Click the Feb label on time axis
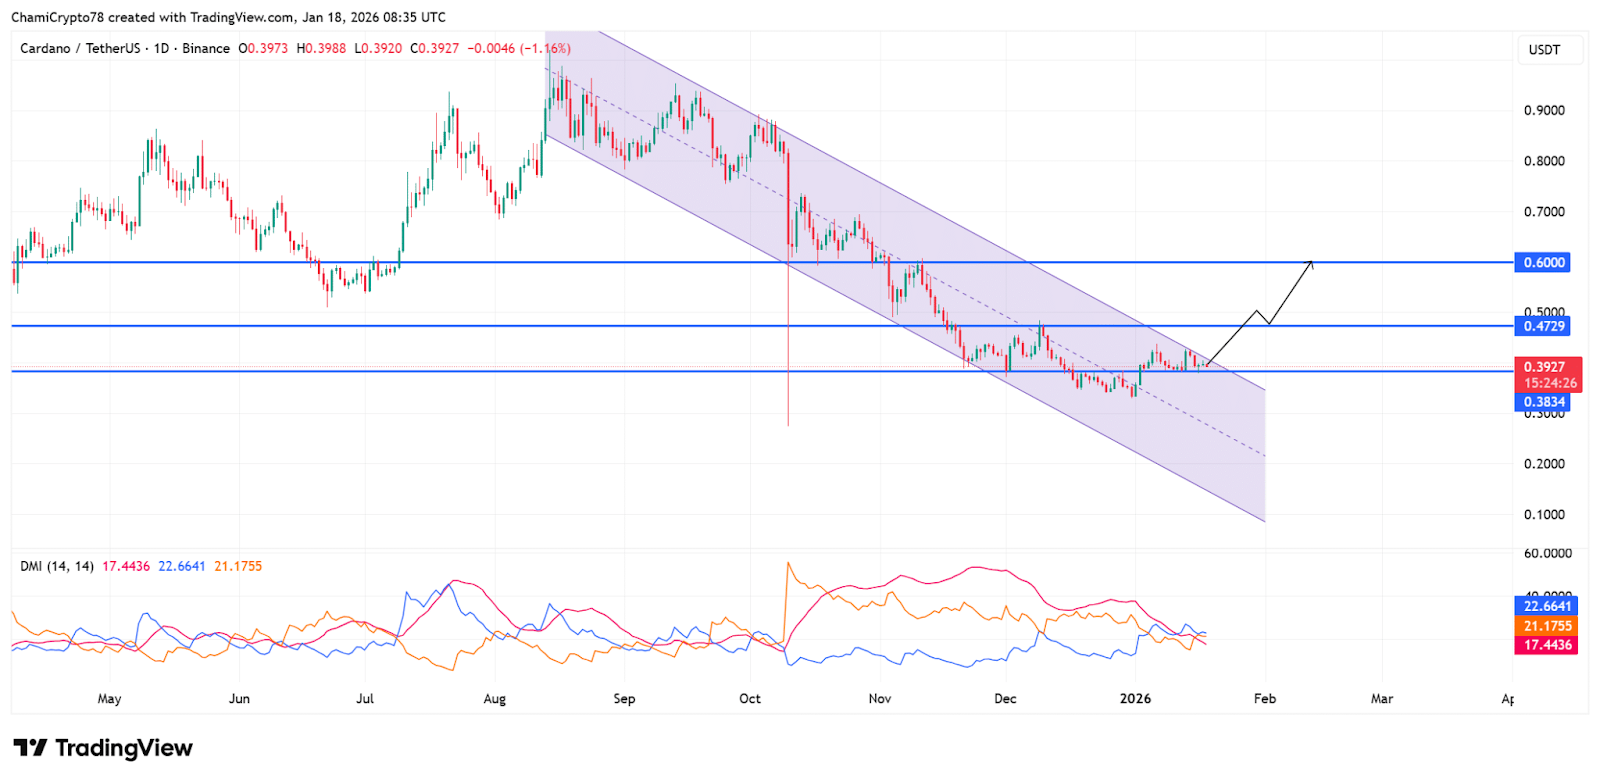Screen dimensions: 1600x782 tap(1265, 699)
